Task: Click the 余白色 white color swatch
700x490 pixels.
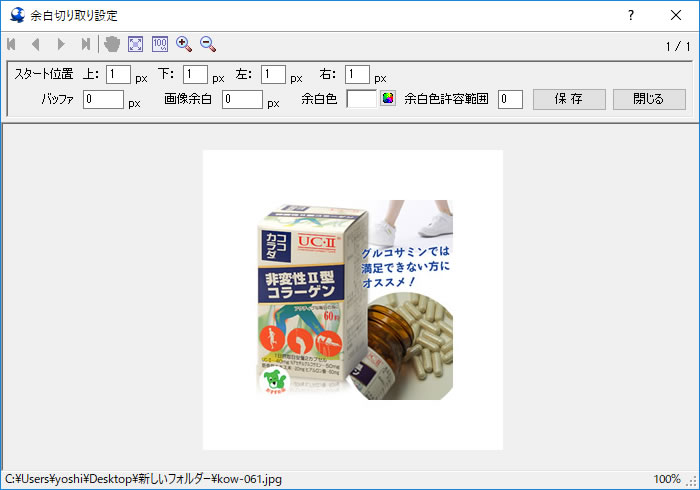Action: [362, 99]
